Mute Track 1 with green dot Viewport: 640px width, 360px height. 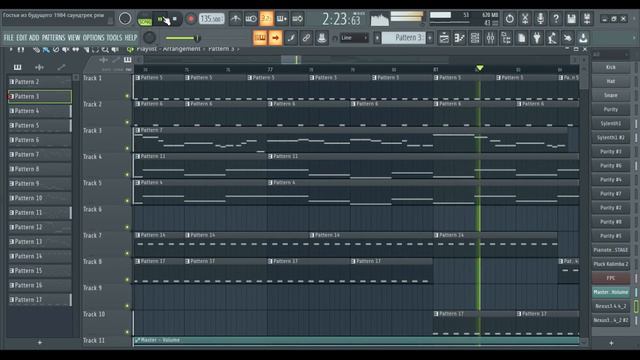(x=127, y=96)
